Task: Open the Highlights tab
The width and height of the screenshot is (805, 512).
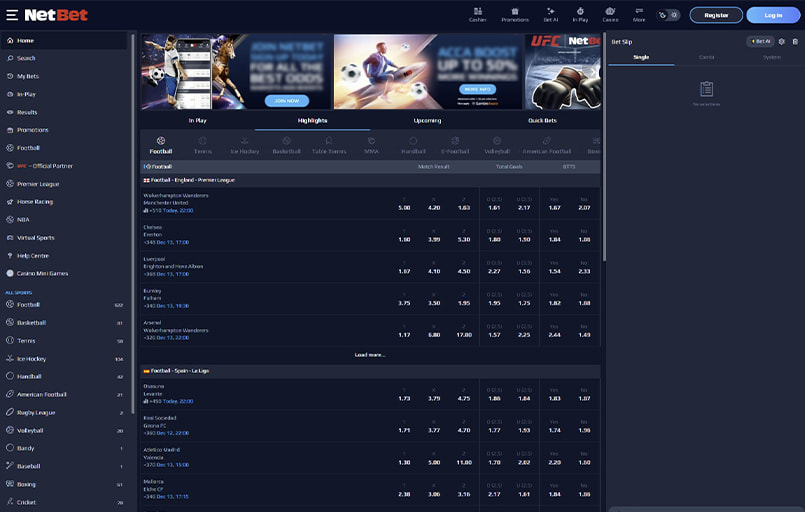Action: (312, 121)
